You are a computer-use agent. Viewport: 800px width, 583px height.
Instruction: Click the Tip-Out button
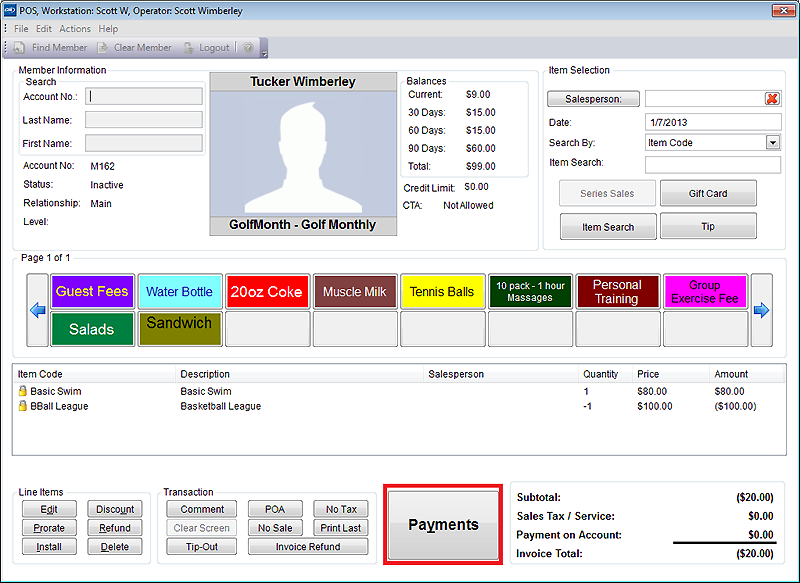202,547
